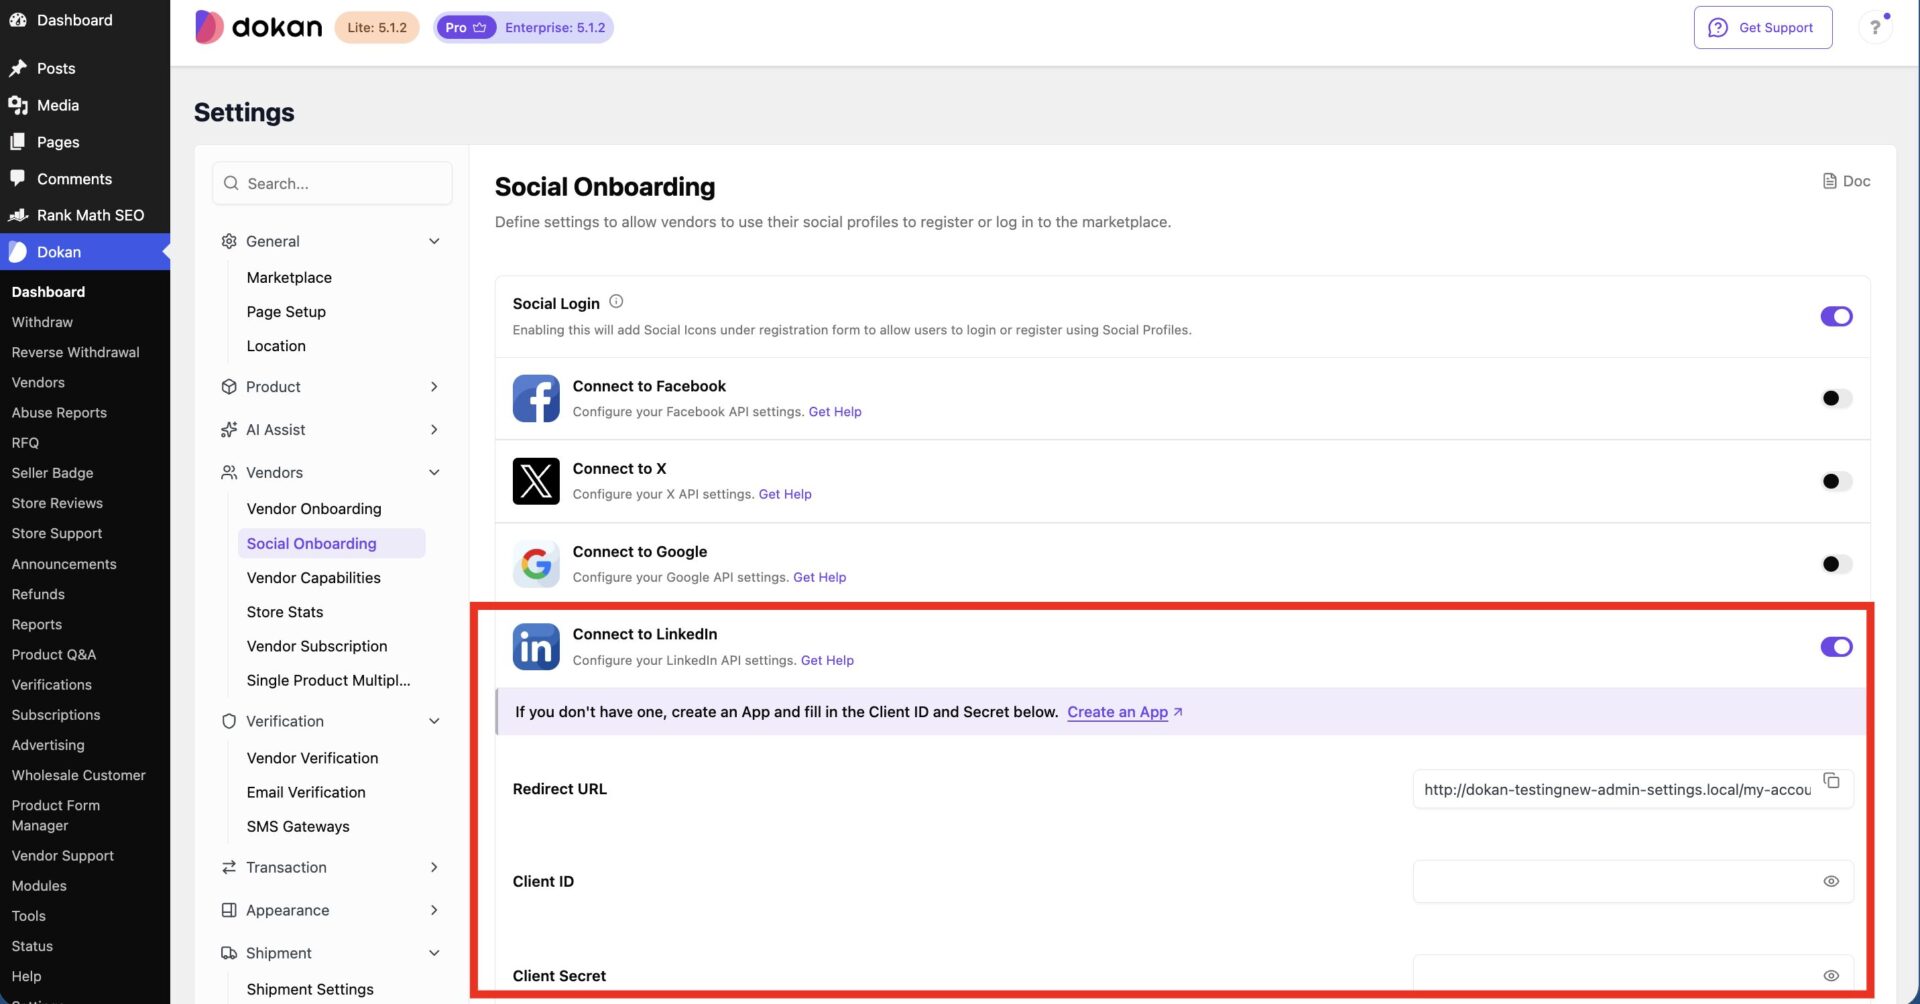Image resolution: width=1920 pixels, height=1004 pixels.
Task: Click the search magnifier icon in settings
Action: click(x=231, y=183)
